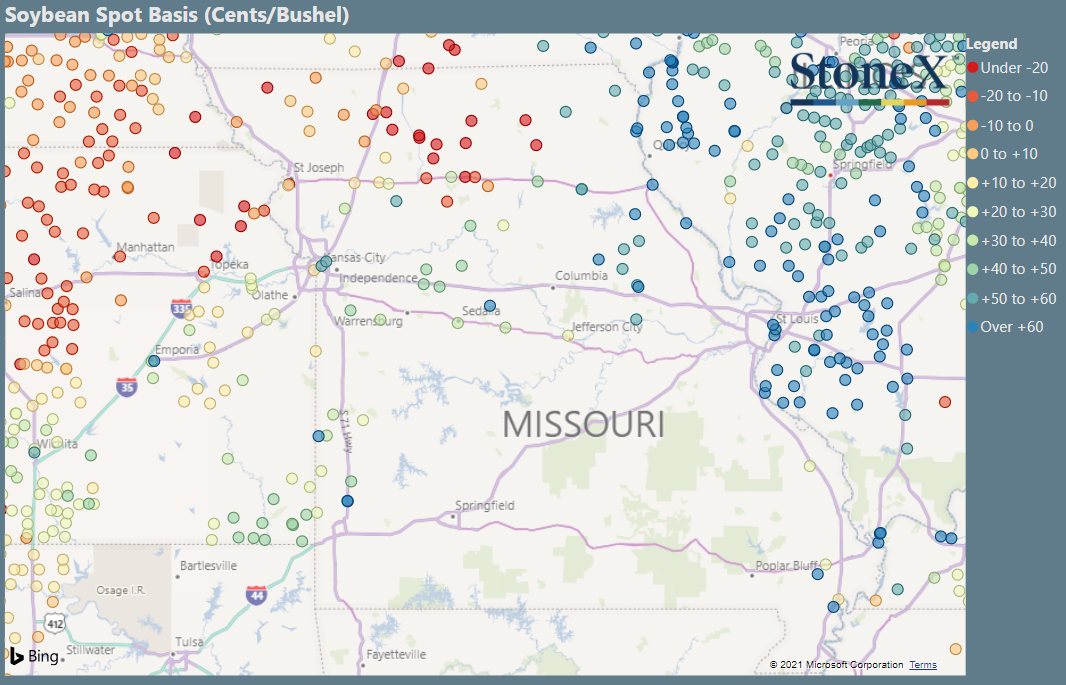Click the pale-yellow data point at Jefferson City

[568, 336]
